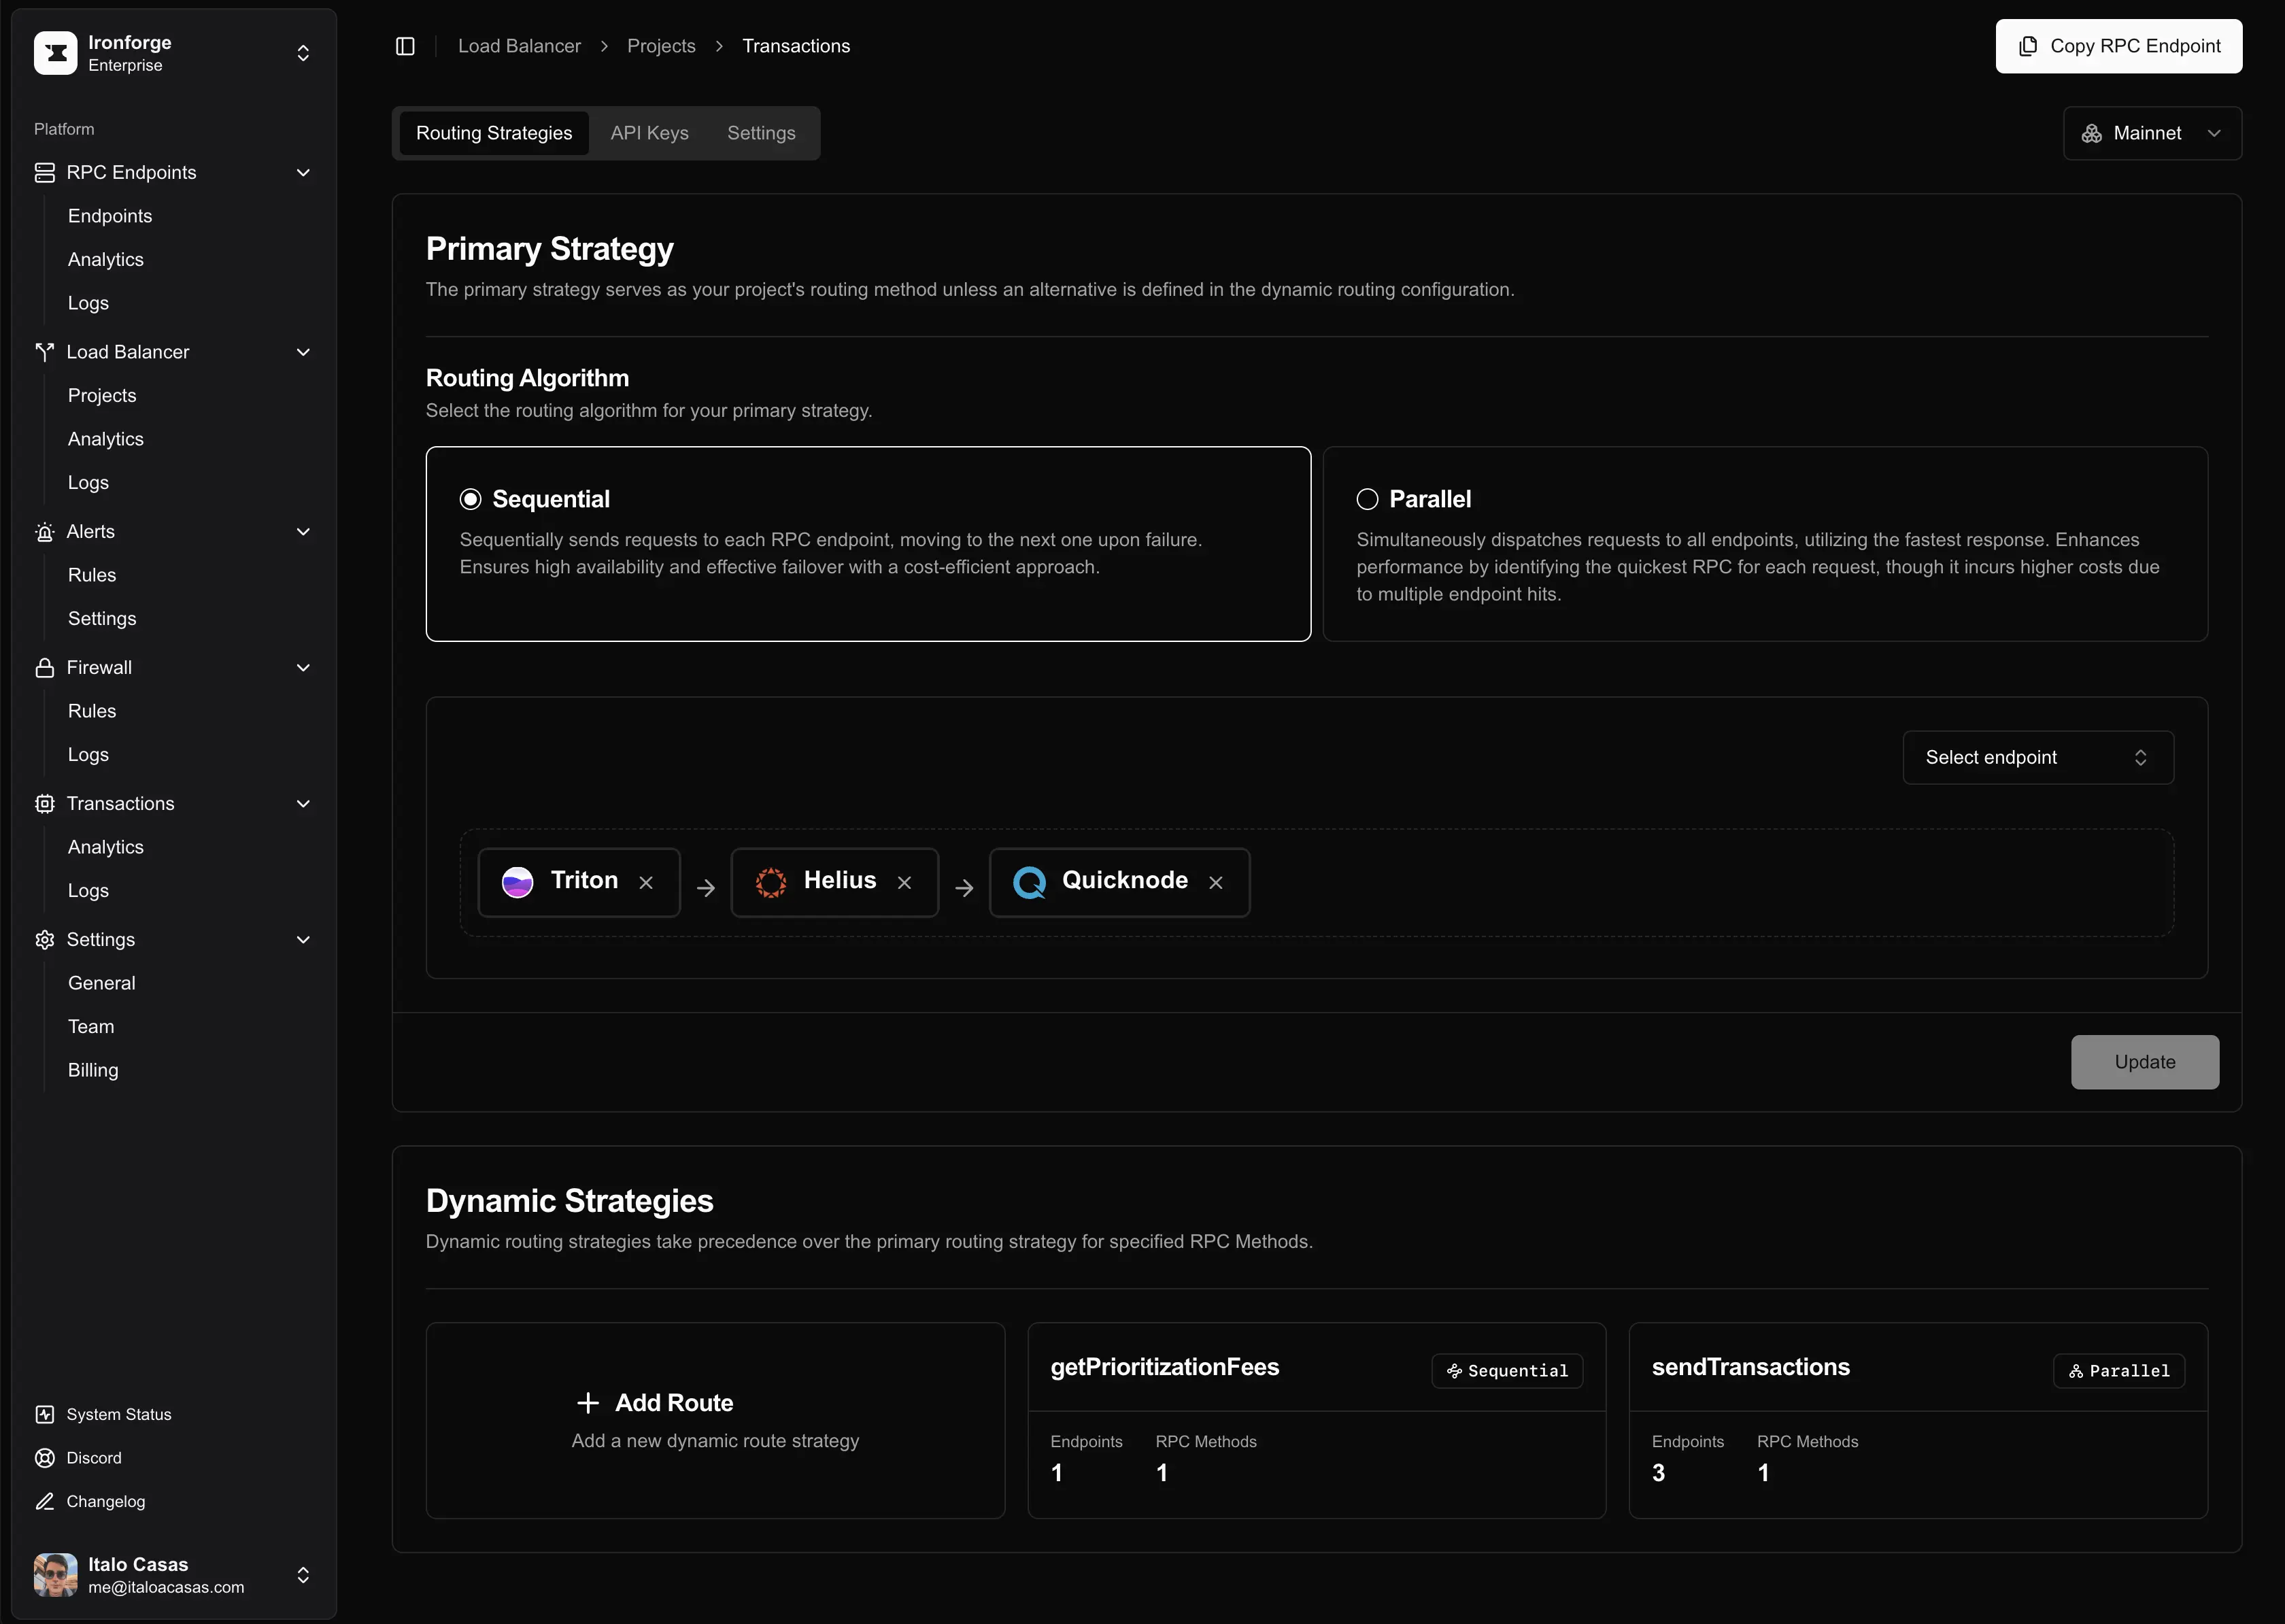Open the System Status icon link
This screenshot has height=1624, width=2285.
pyautogui.click(x=45, y=1414)
